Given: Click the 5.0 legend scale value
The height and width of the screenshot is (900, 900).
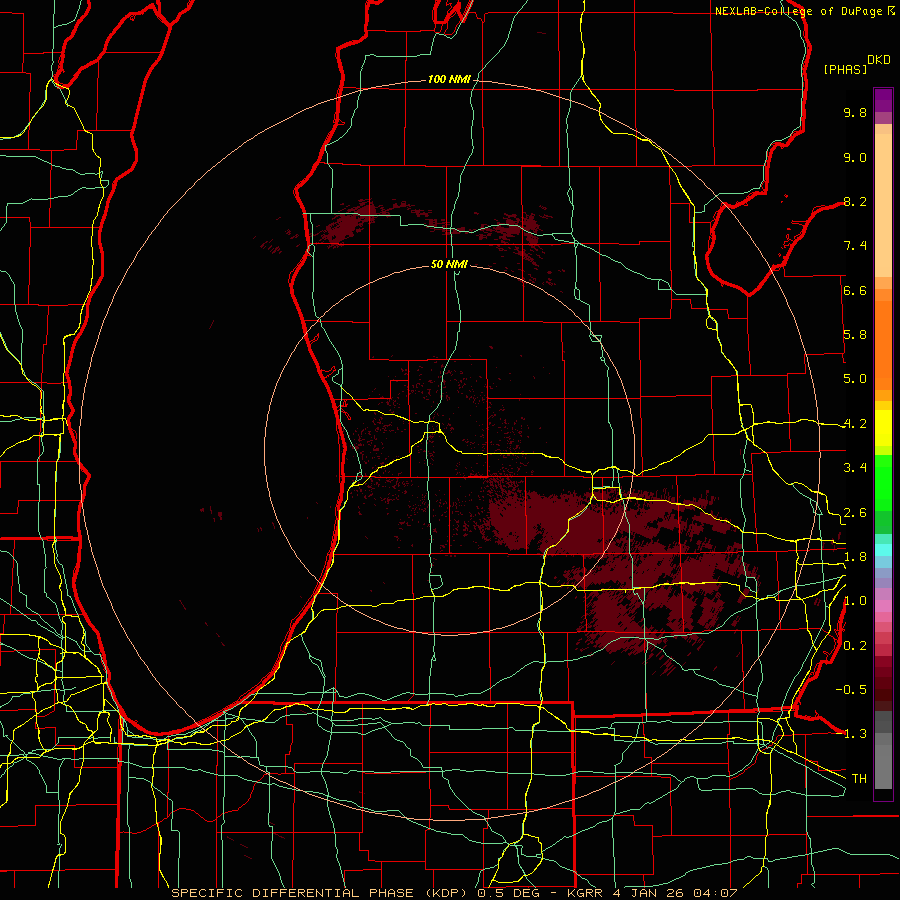Looking at the screenshot, I should pos(855,379).
